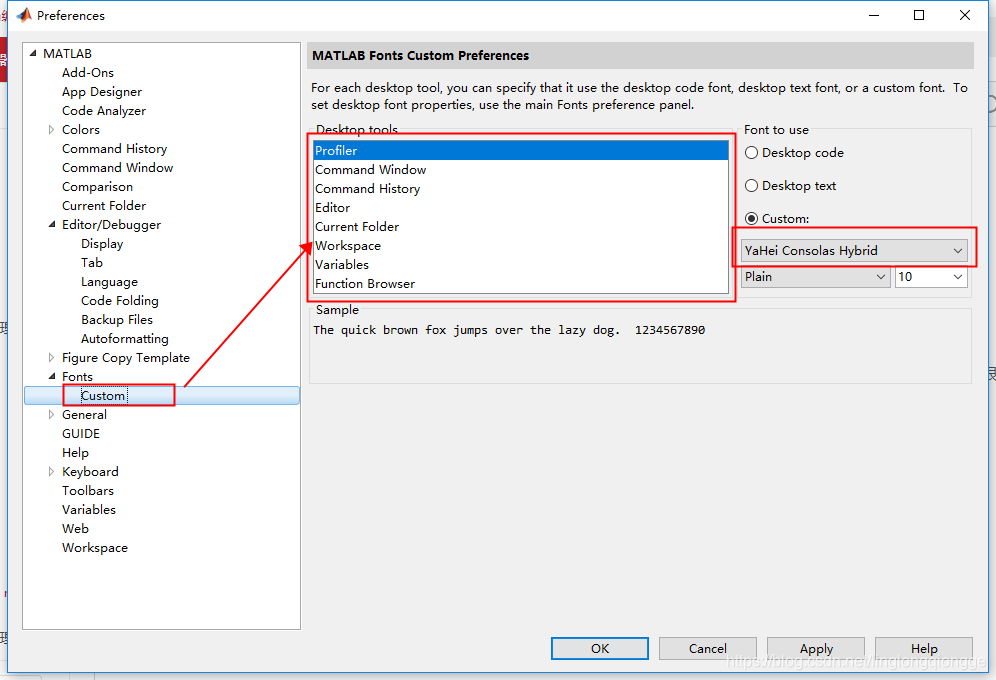Maximize the Preferences window
996x680 pixels.
(919, 15)
